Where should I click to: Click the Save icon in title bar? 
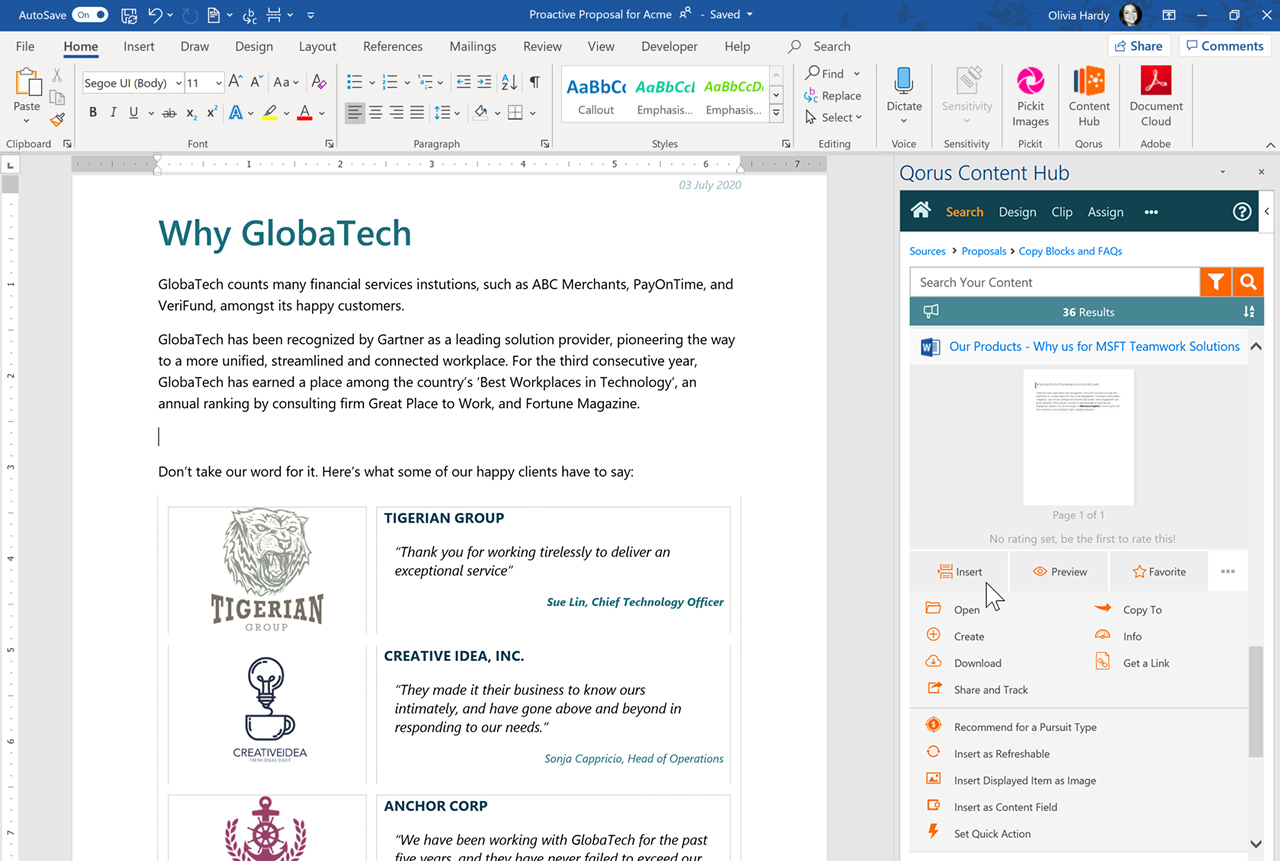(x=129, y=15)
